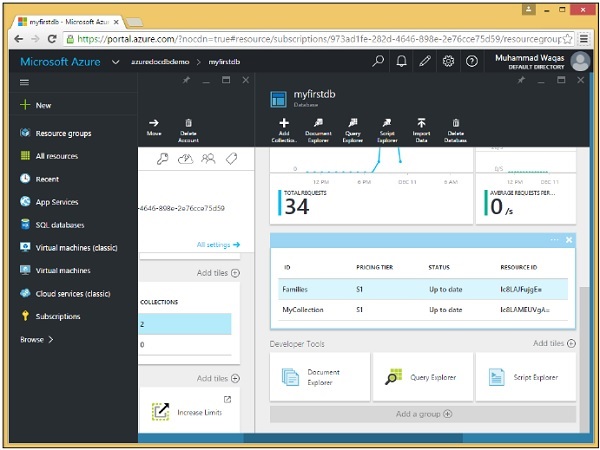Viewport: 600px width, 450px height.
Task: Open the Add Collection command
Action: click(284, 130)
